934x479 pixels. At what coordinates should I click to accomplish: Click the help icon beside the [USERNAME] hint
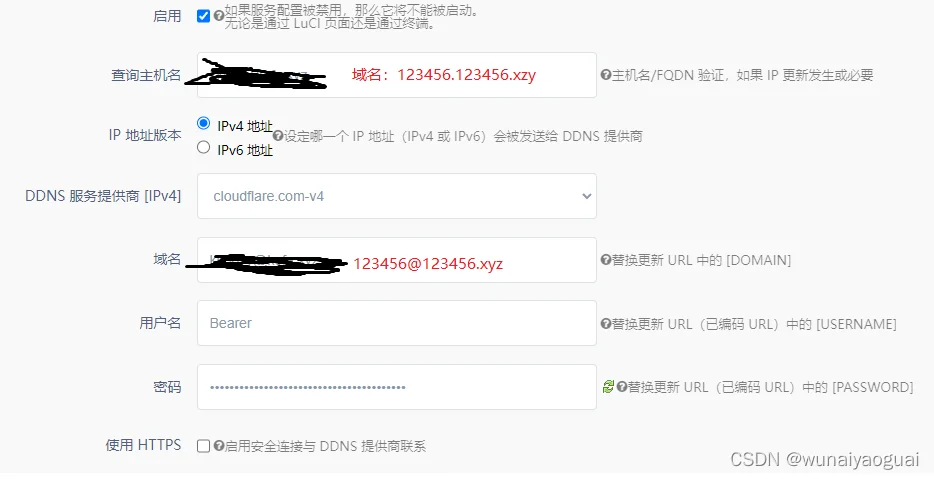click(606, 324)
